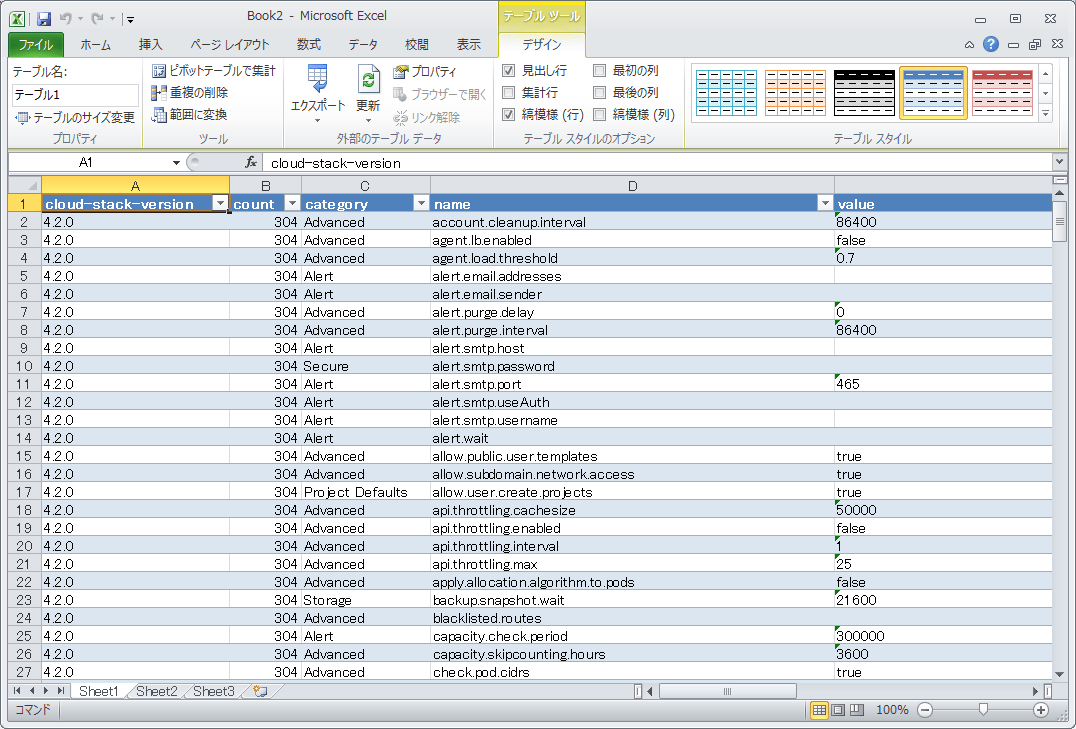Screen dimensions: 1076x729
Task: Click 重複の削除 tool
Action: point(189,93)
